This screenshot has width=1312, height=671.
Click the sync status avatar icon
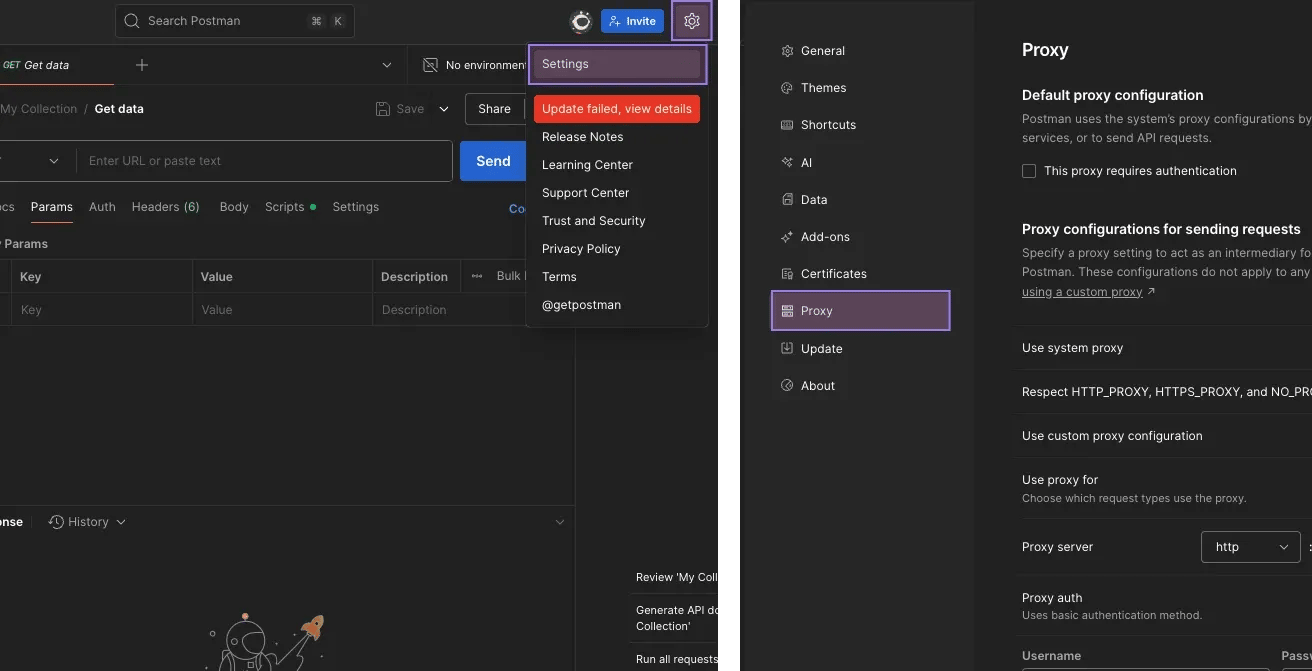point(581,21)
